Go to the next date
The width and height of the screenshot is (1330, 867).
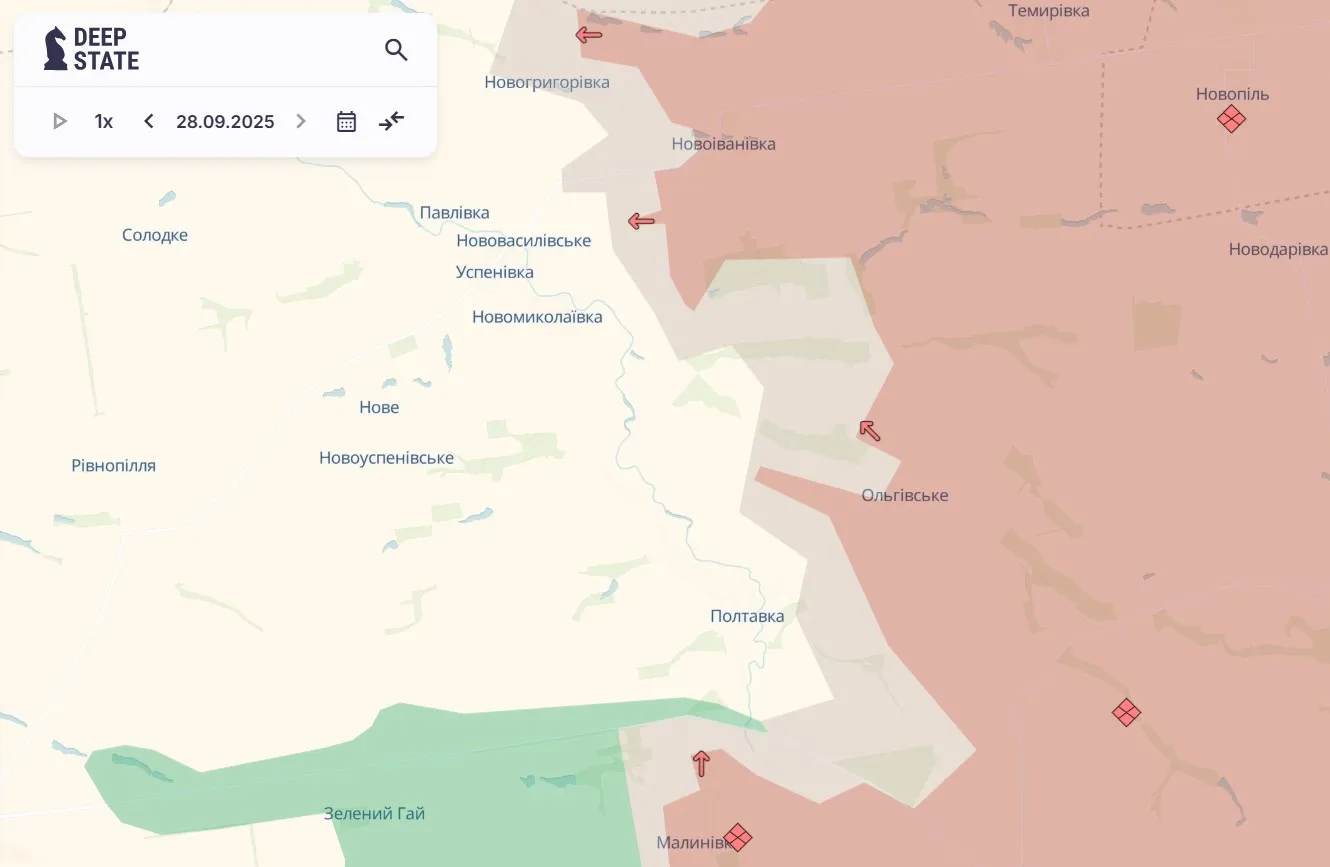301,122
